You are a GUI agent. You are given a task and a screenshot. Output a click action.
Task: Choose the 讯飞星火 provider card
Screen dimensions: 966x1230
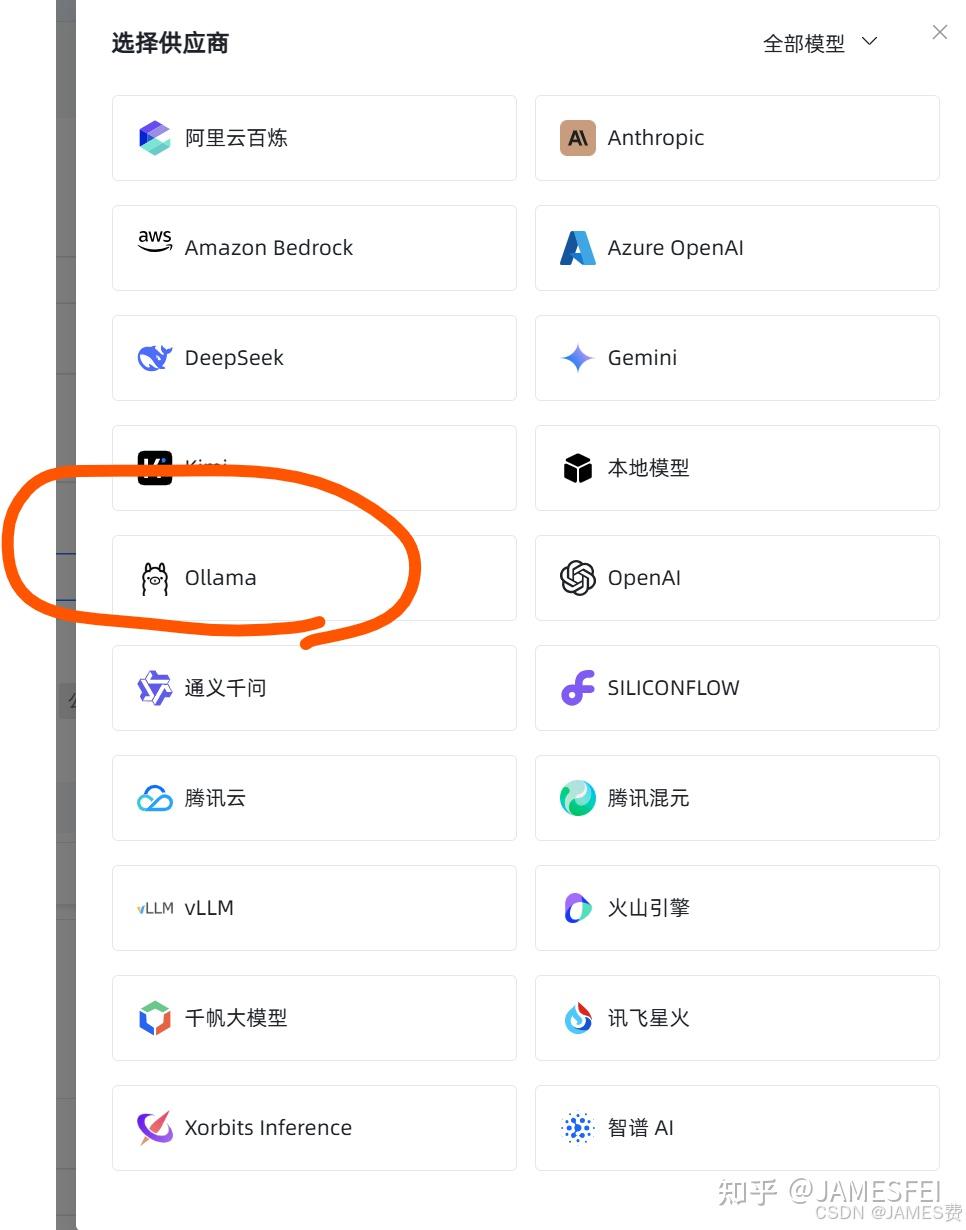(x=737, y=1018)
